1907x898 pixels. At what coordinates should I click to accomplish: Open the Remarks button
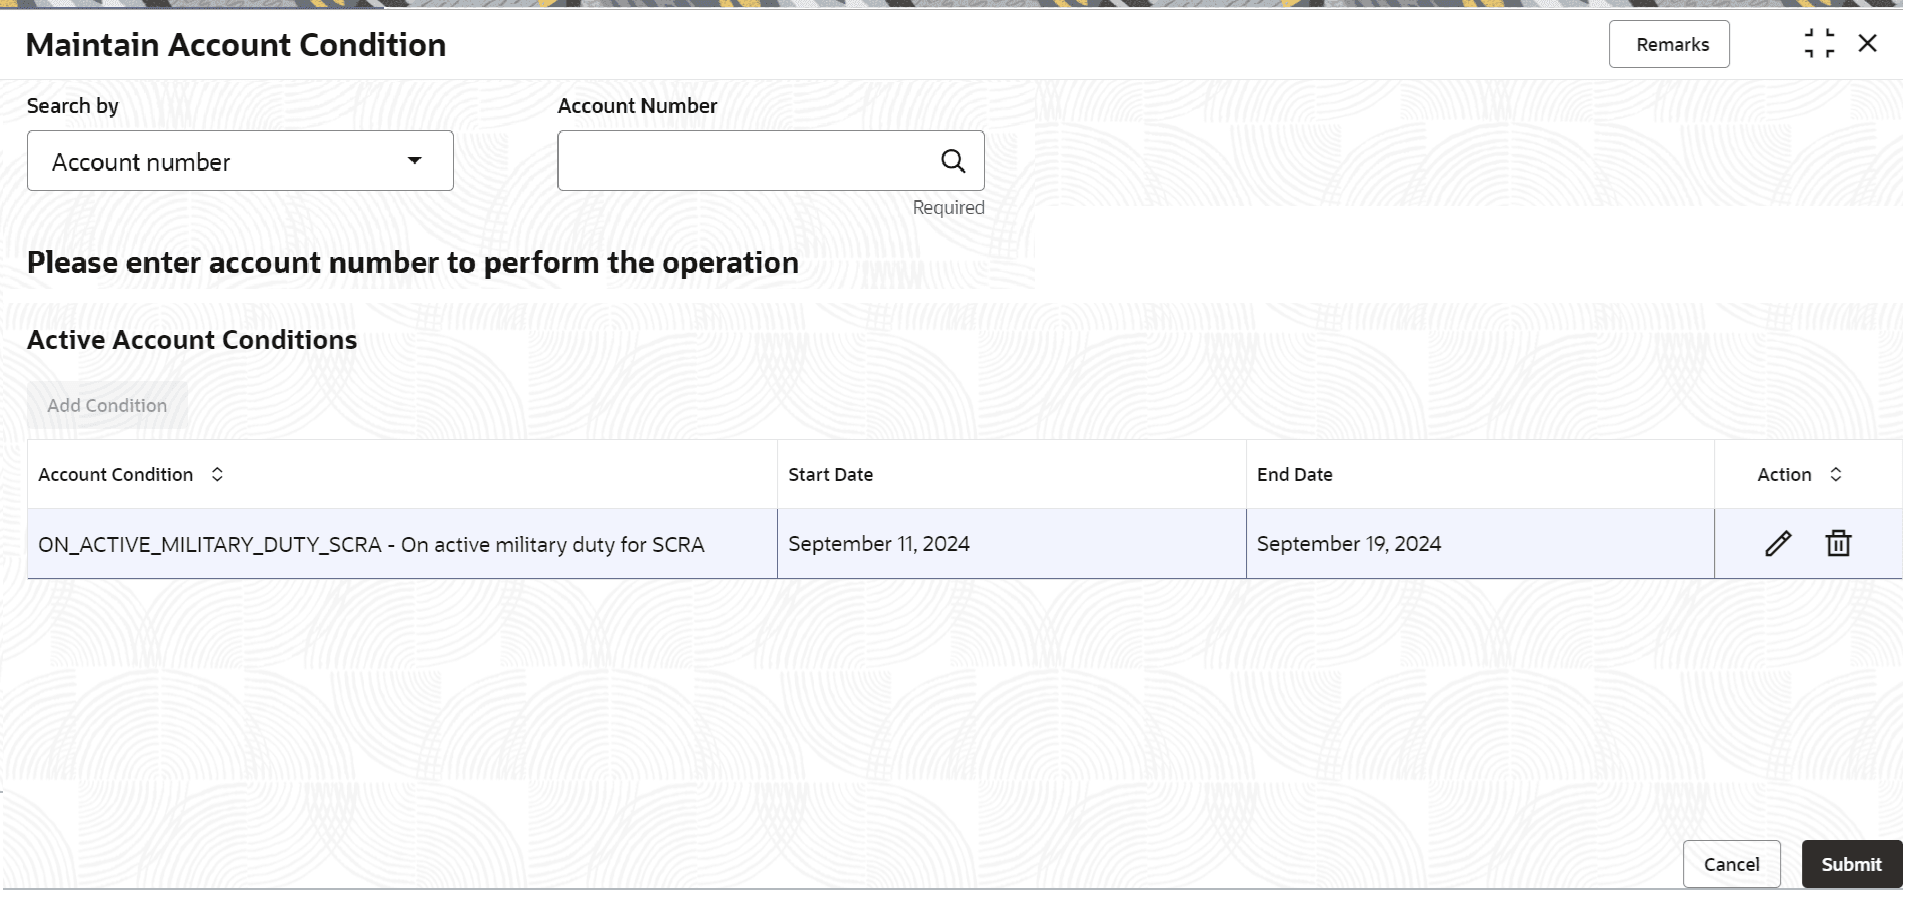1669,45
